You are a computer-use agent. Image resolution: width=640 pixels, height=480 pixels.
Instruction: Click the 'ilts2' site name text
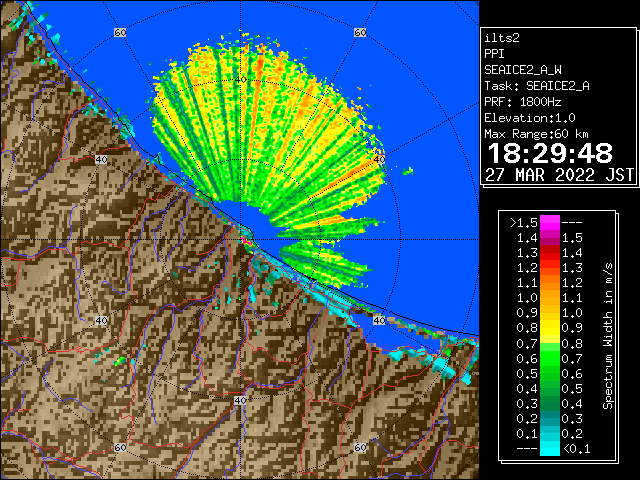[502, 38]
